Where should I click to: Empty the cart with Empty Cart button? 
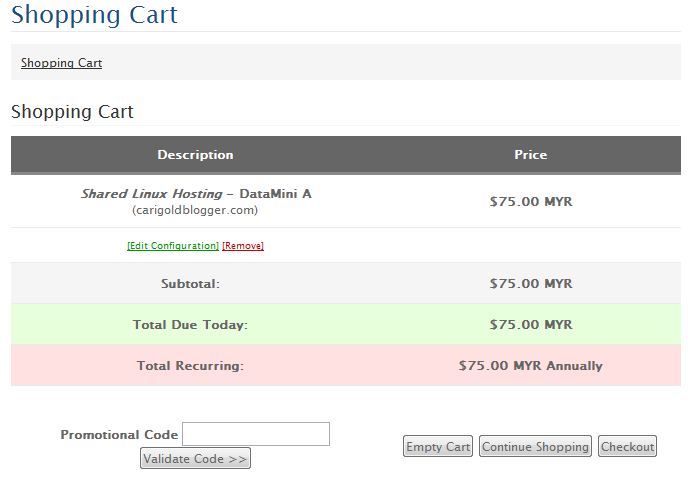tap(438, 446)
